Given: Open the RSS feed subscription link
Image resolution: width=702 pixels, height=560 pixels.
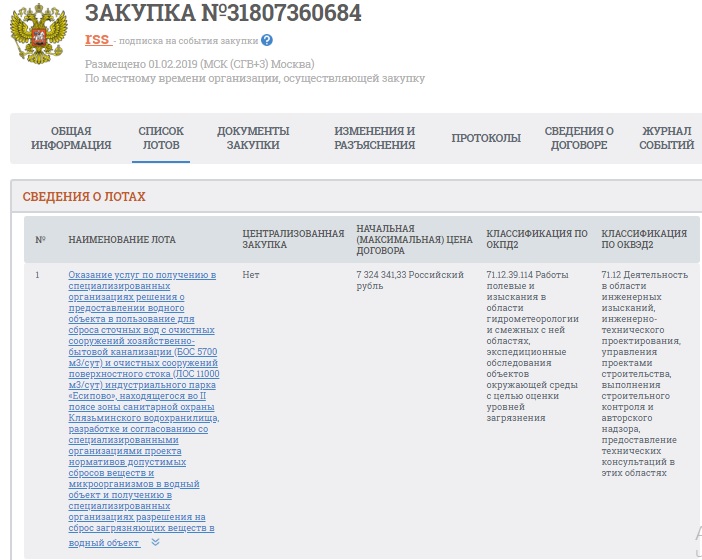Looking at the screenshot, I should [97, 40].
